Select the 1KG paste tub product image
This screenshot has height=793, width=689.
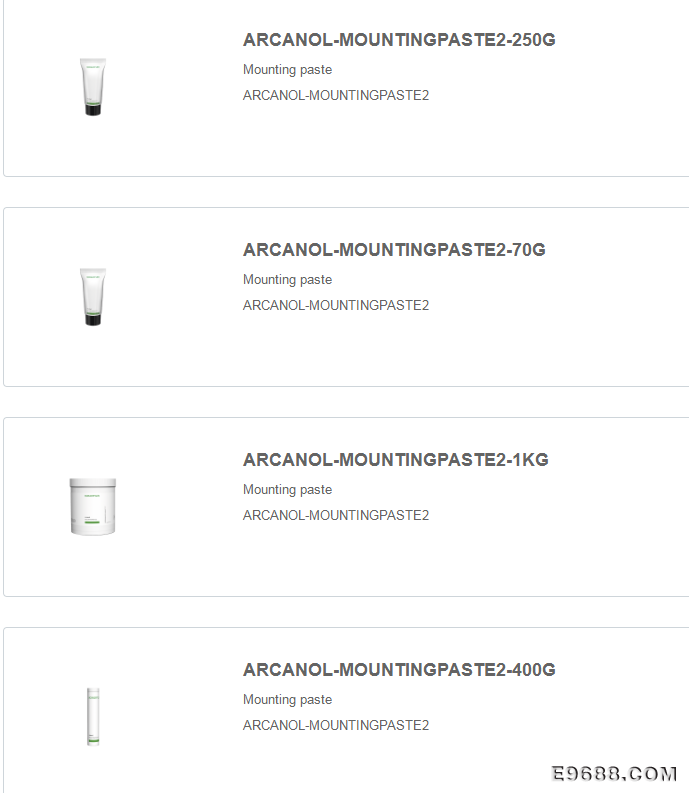(x=93, y=506)
